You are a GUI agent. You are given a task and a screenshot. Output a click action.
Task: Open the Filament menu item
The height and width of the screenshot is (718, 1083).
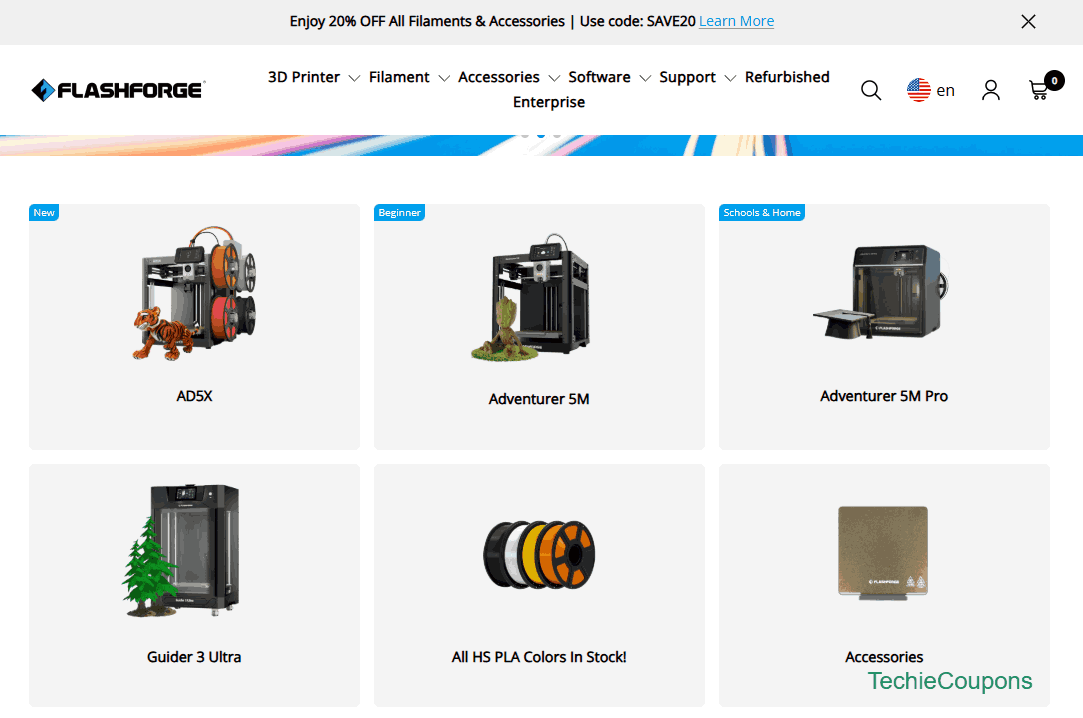coord(399,77)
